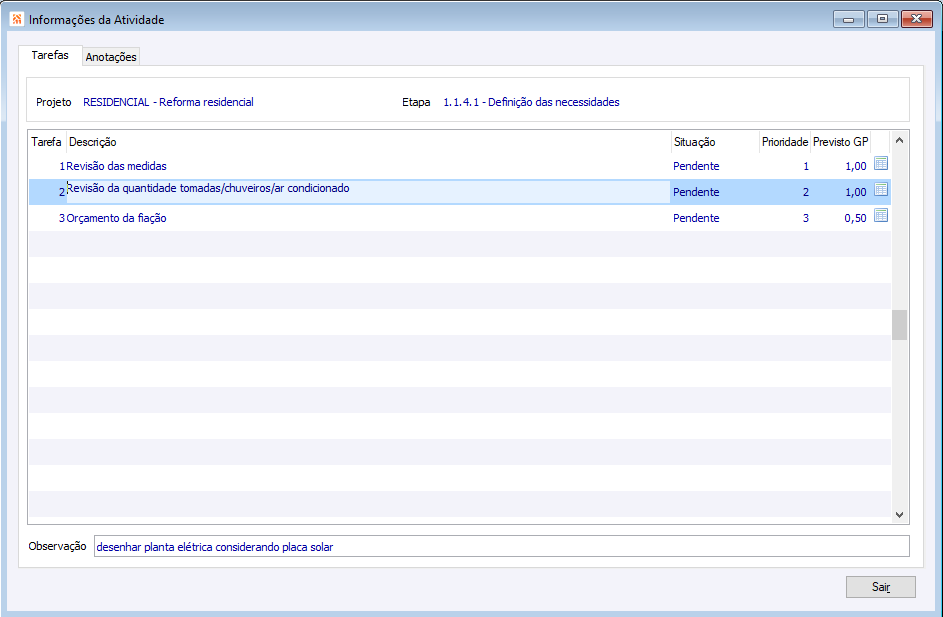Viewport: 943px width, 617px height.
Task: Click the app icon in the title bar
Action: 17,19
